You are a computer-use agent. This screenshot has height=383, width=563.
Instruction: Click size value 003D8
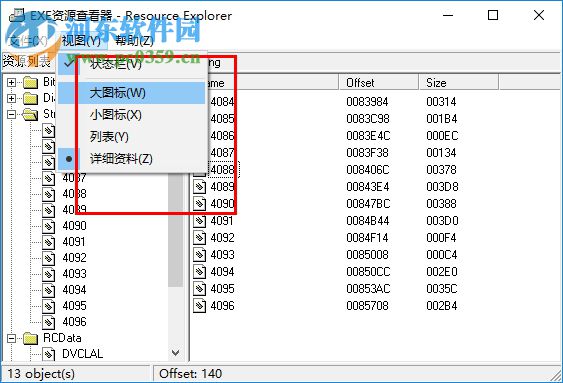coord(442,187)
